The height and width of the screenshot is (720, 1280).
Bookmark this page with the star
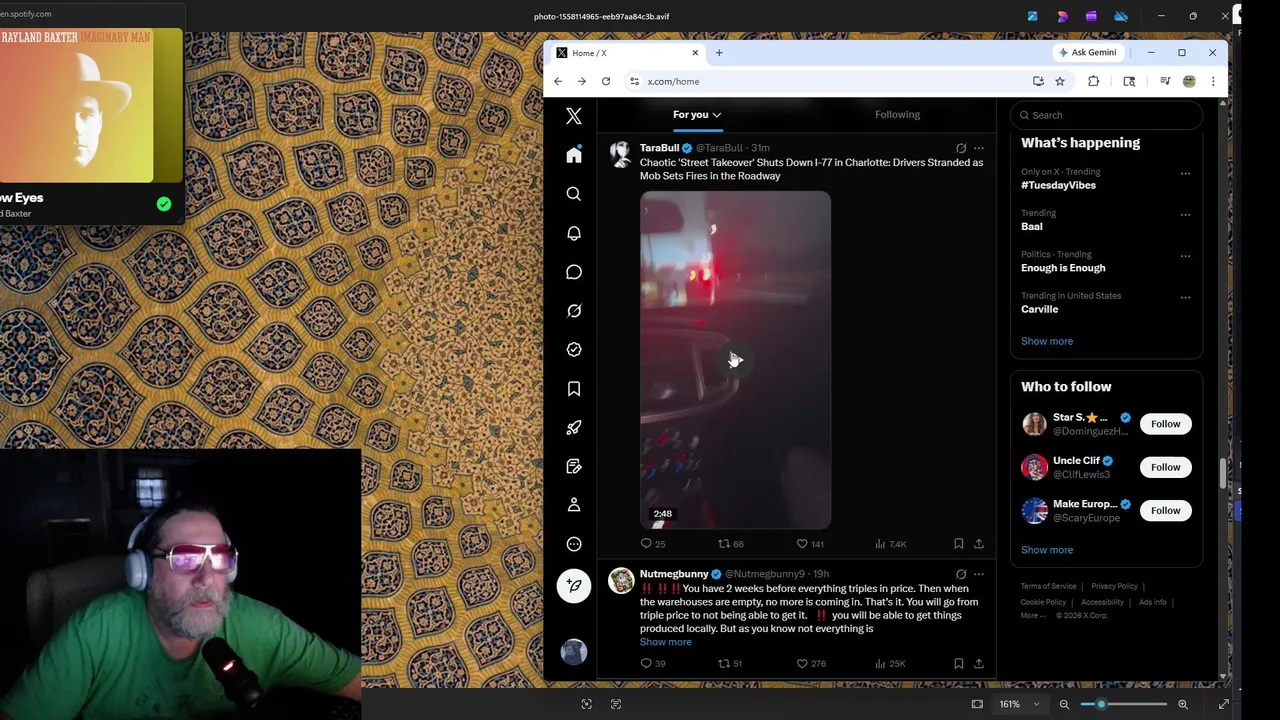[1060, 82]
